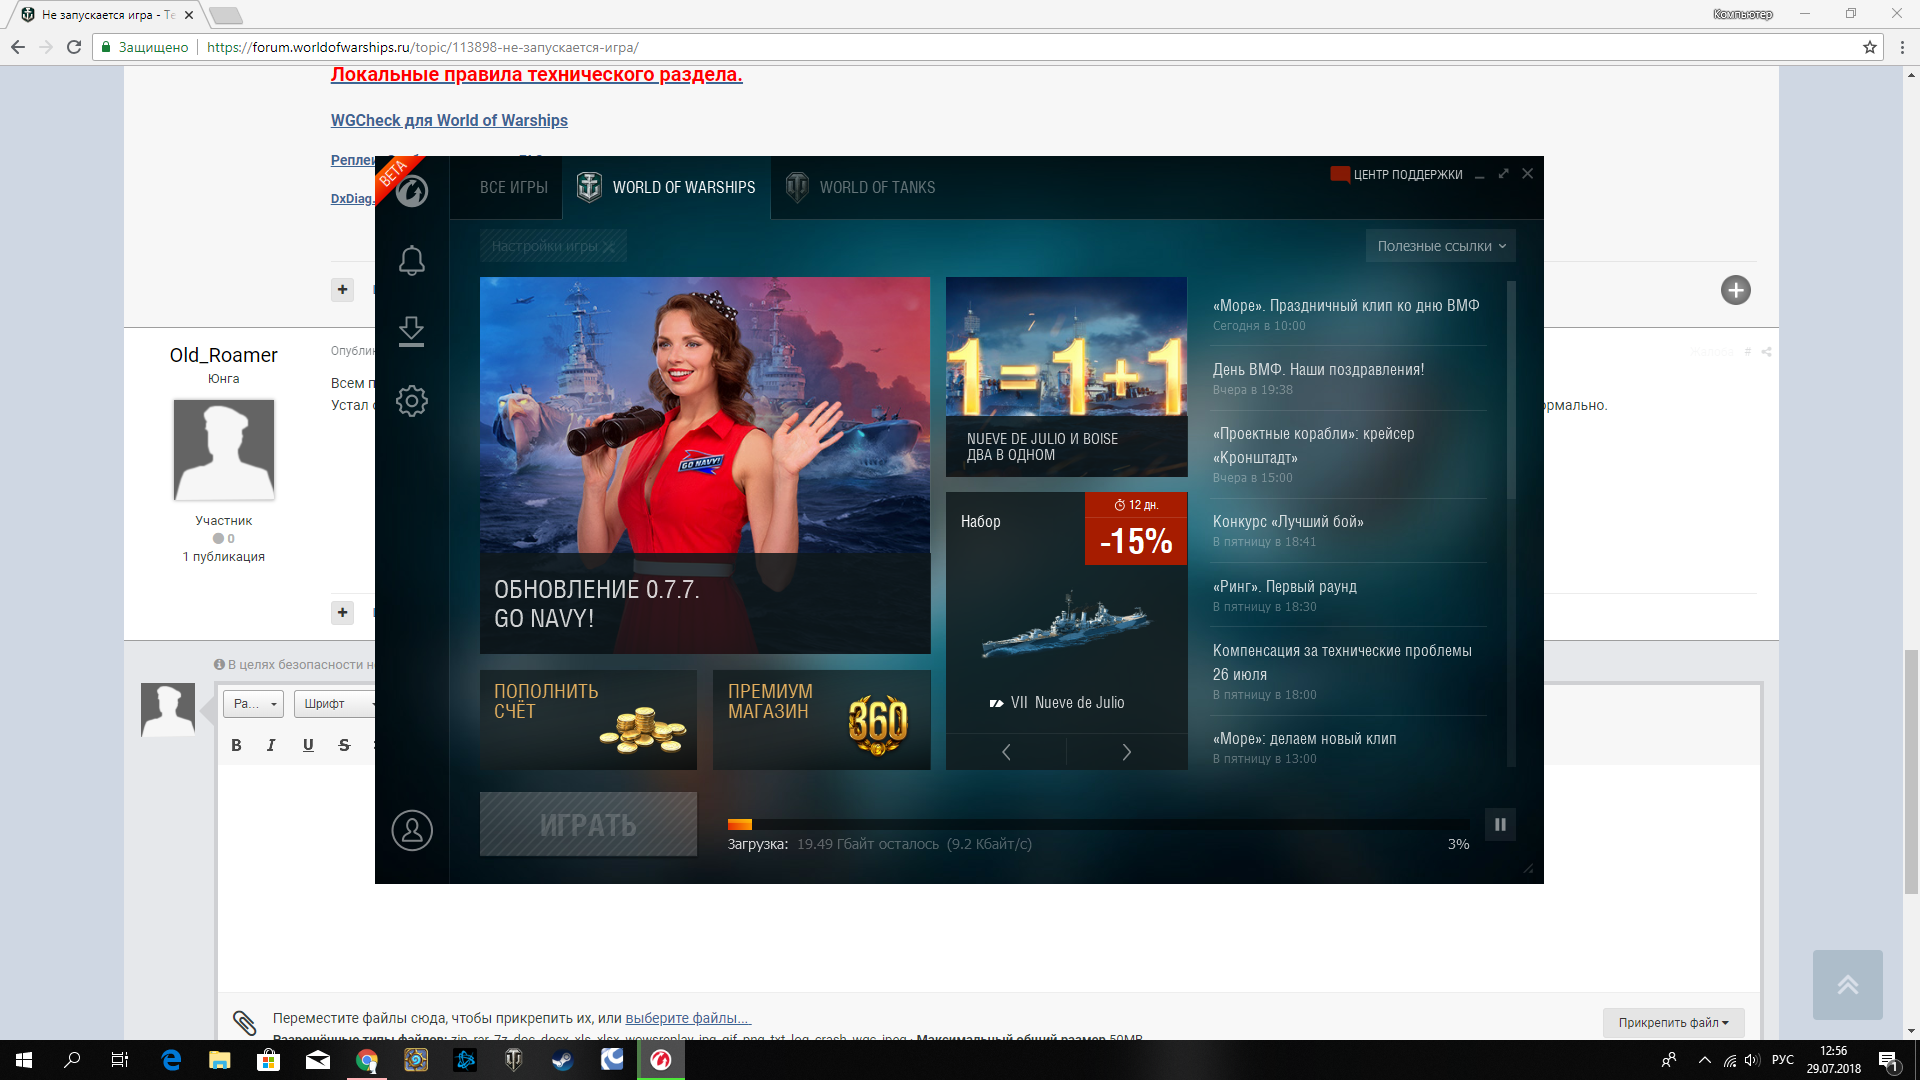Expand the launcher window with the fullscreen icon
The image size is (1920, 1080).
tap(1503, 174)
